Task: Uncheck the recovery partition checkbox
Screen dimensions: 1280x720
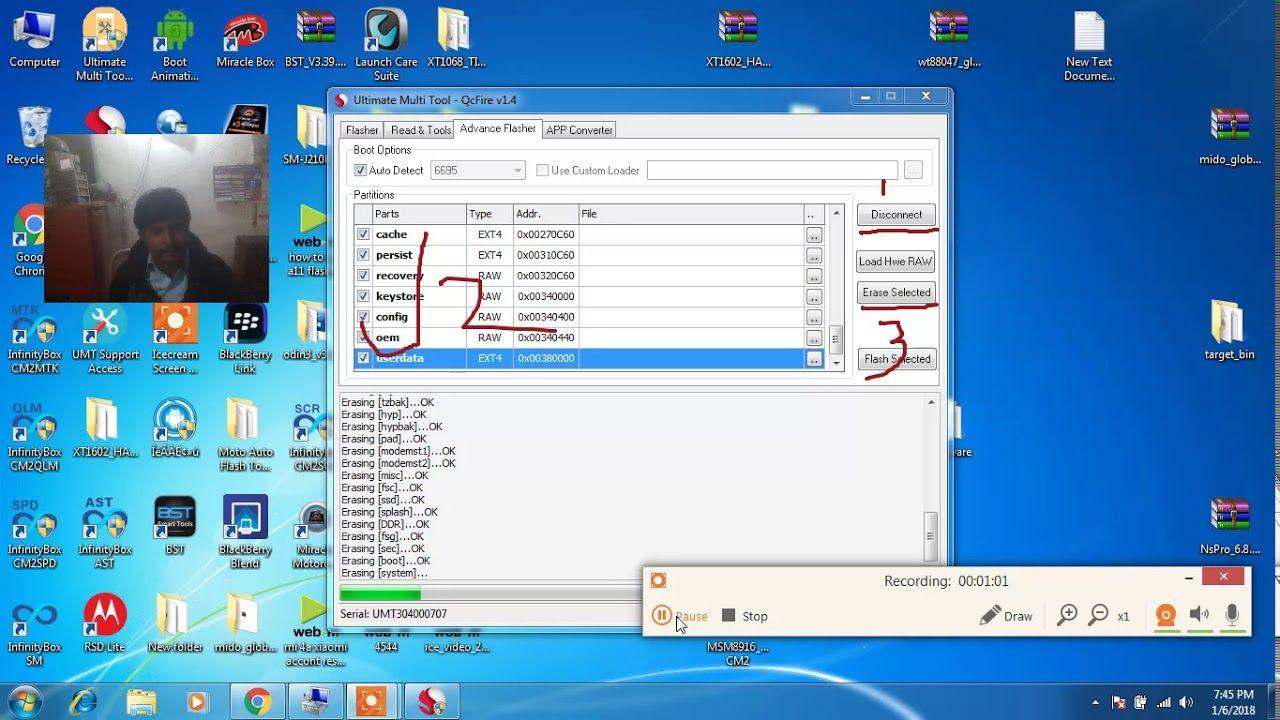Action: 363,275
